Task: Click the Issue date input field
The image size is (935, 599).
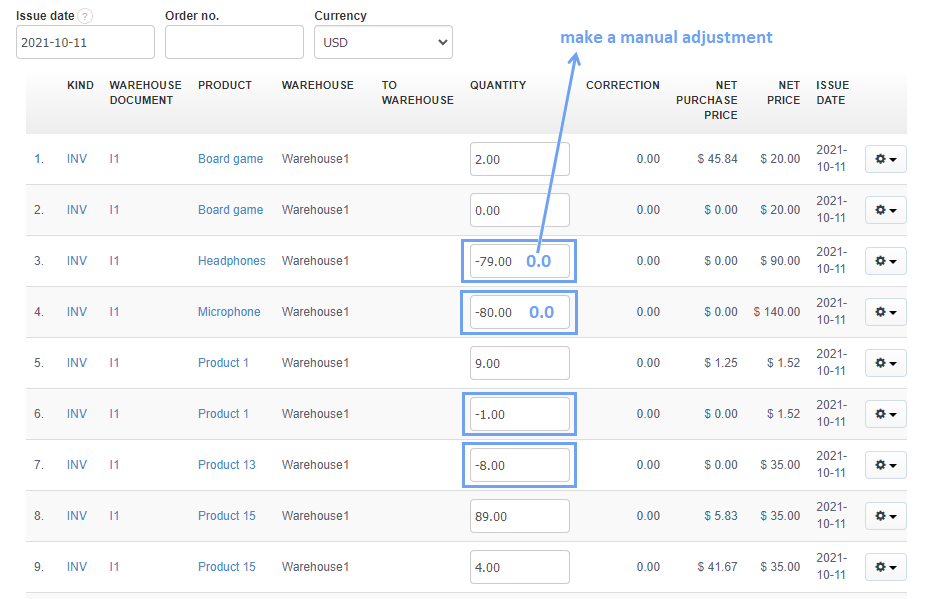Action: 85,42
